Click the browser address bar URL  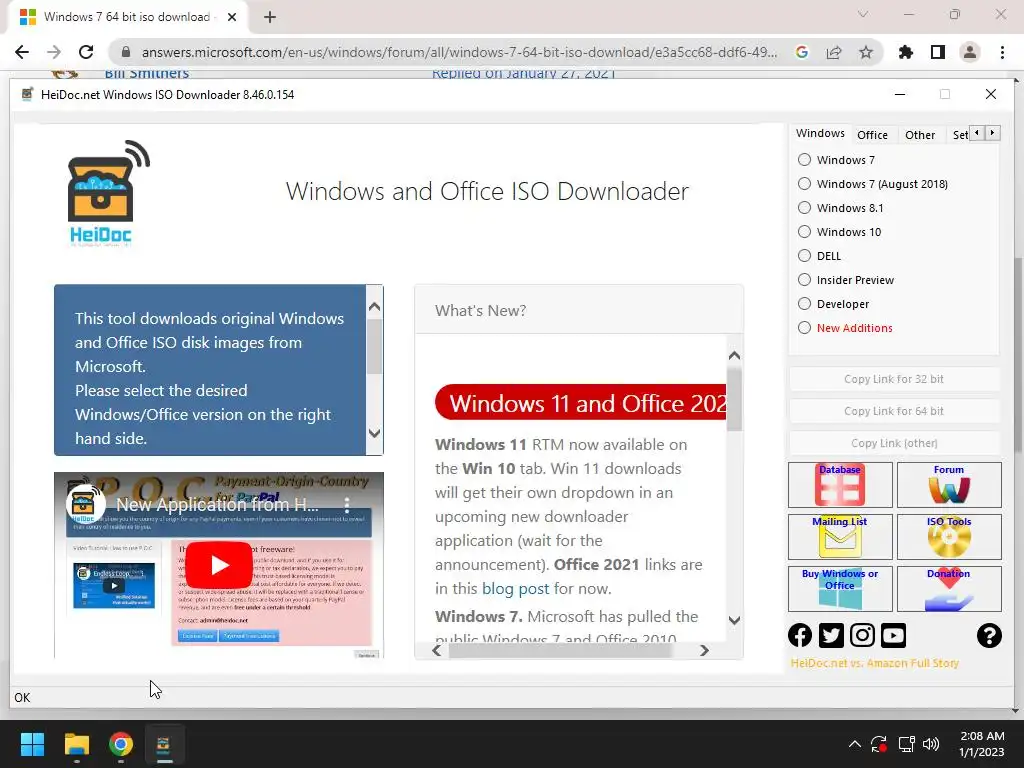click(x=459, y=52)
